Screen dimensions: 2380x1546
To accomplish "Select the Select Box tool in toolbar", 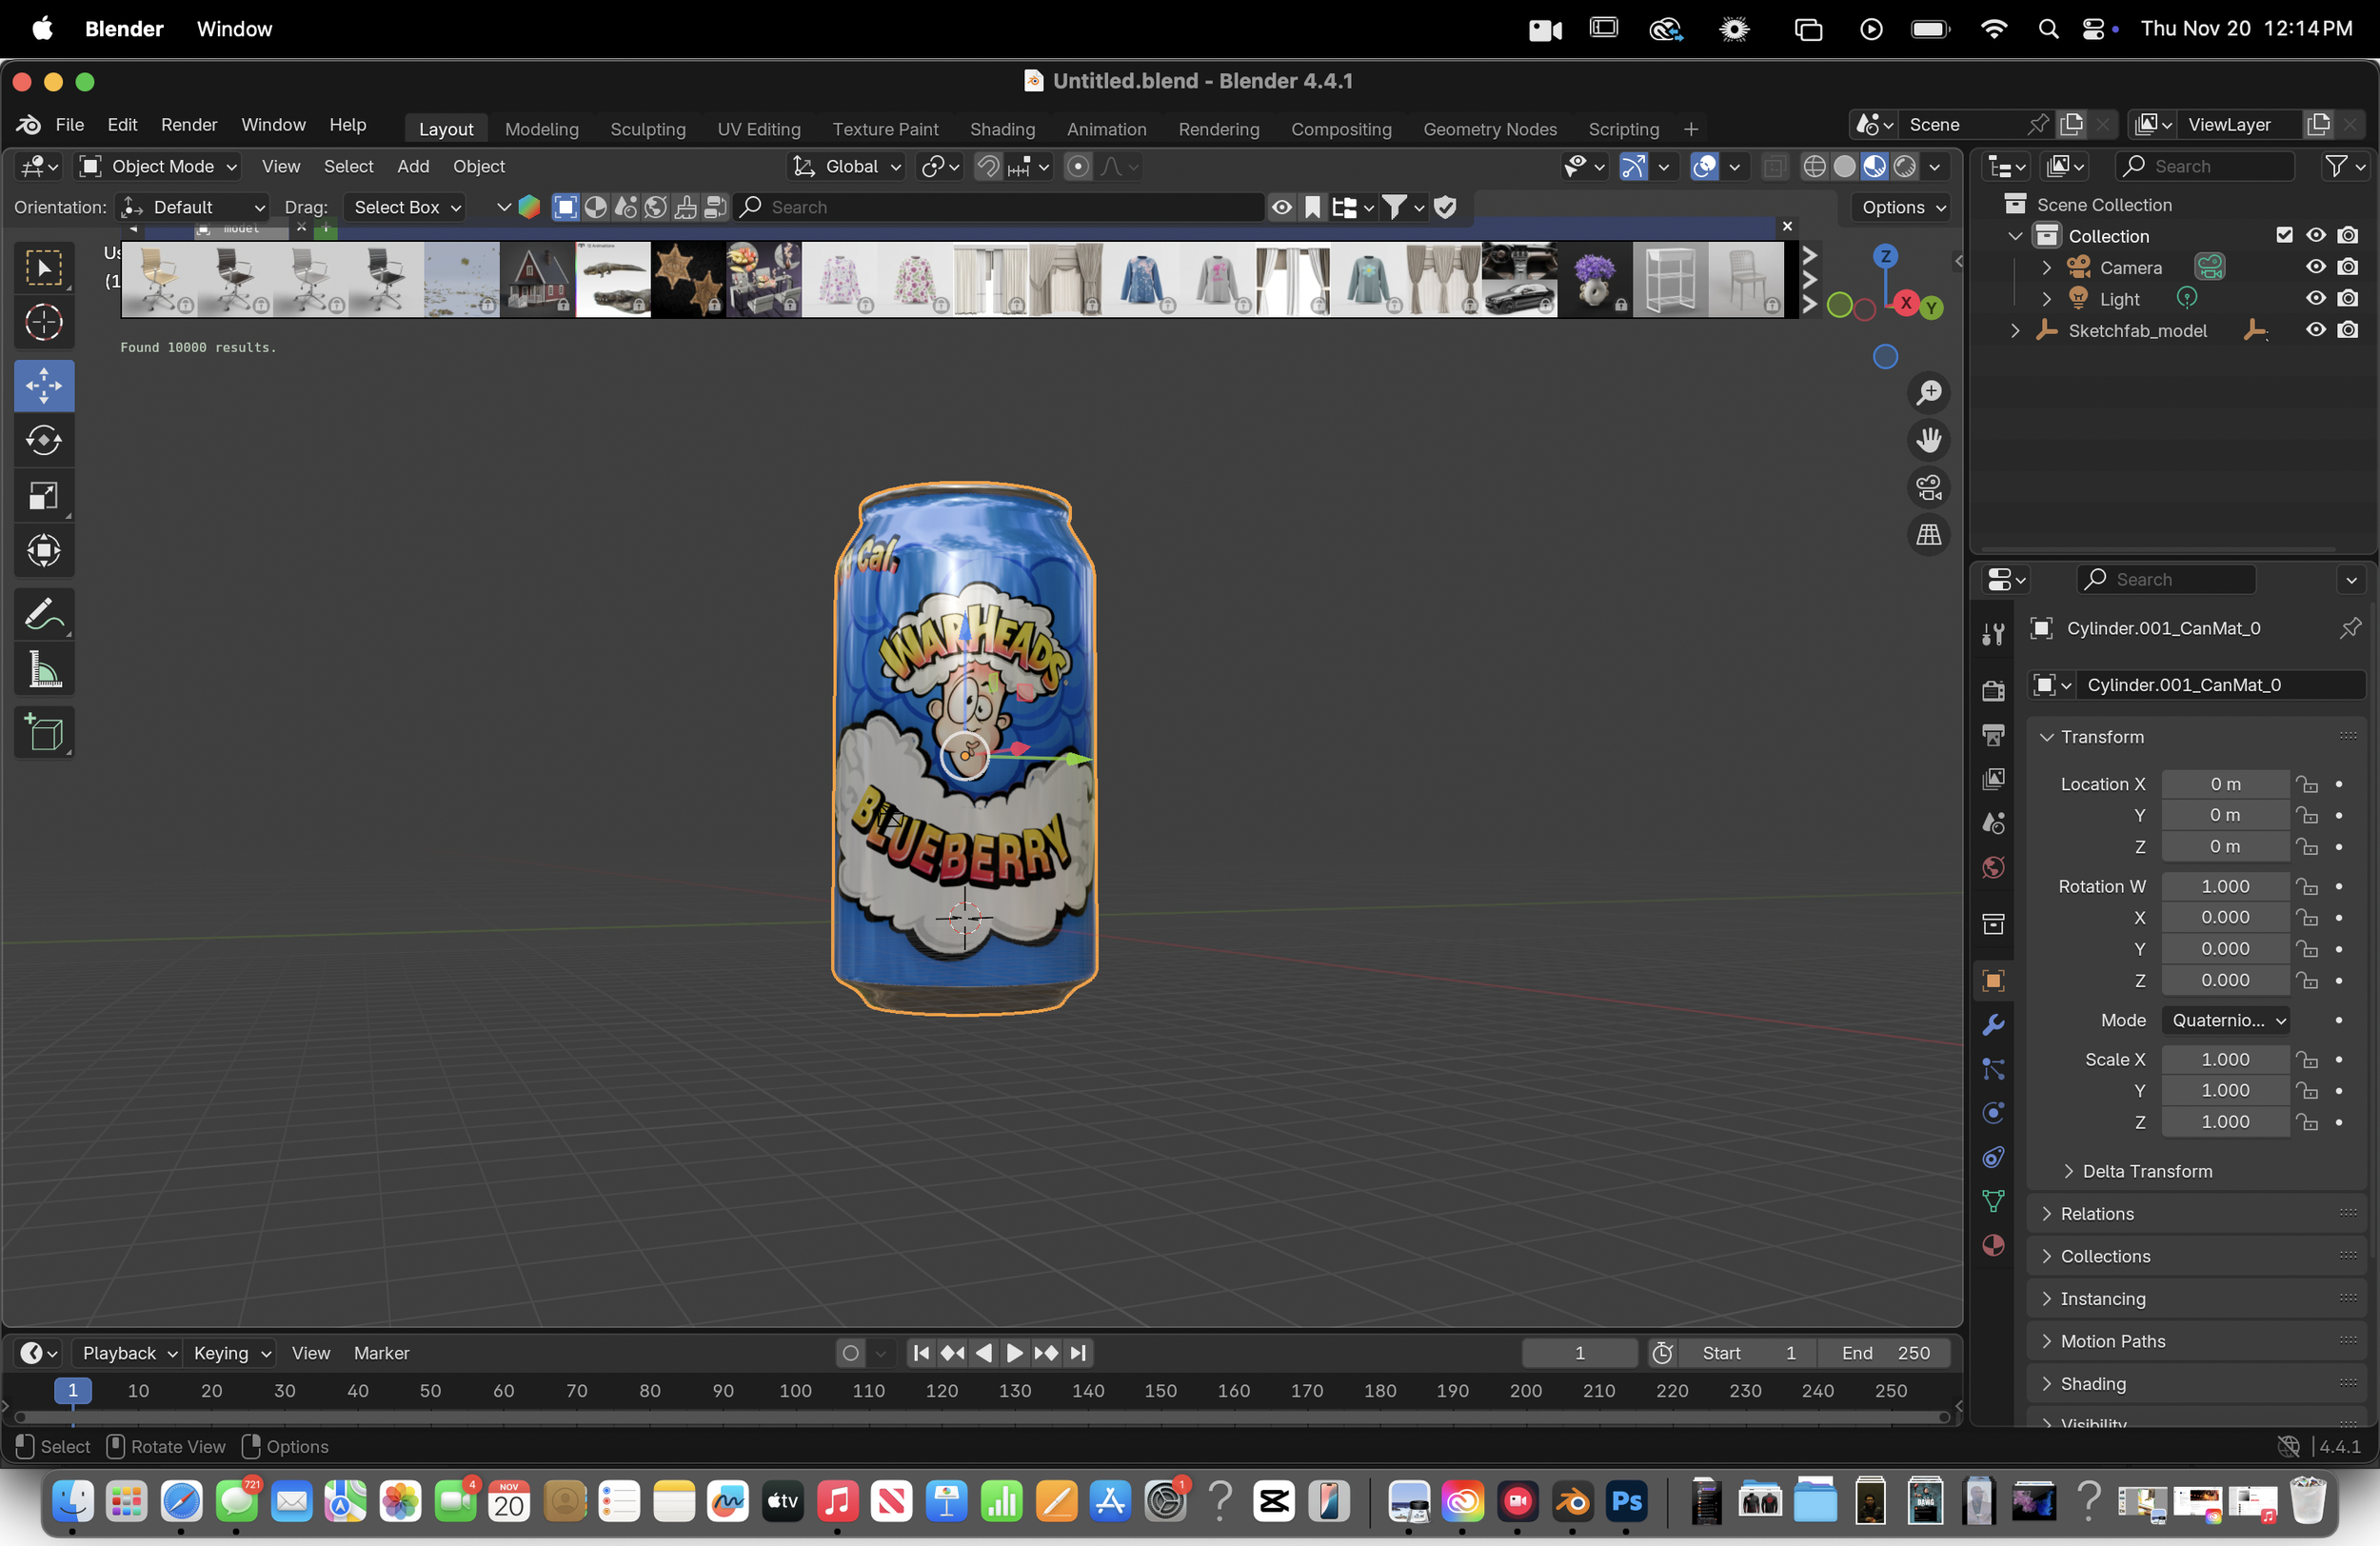I will [43, 268].
